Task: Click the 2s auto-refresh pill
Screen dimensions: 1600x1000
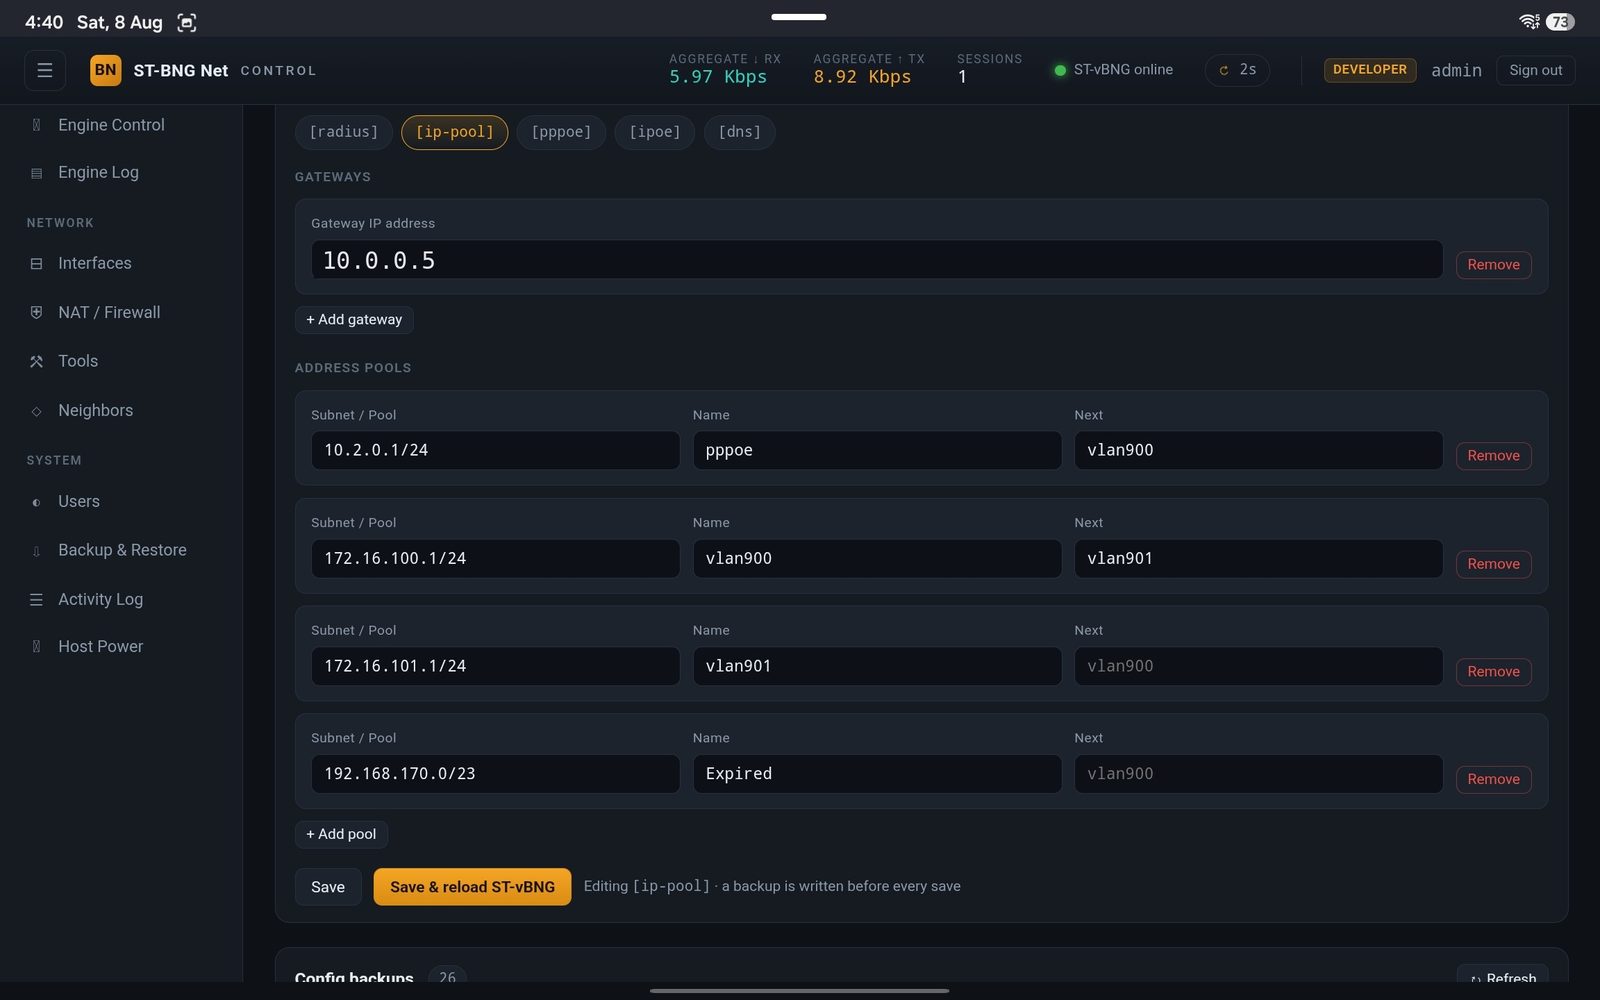Action: click(1237, 70)
